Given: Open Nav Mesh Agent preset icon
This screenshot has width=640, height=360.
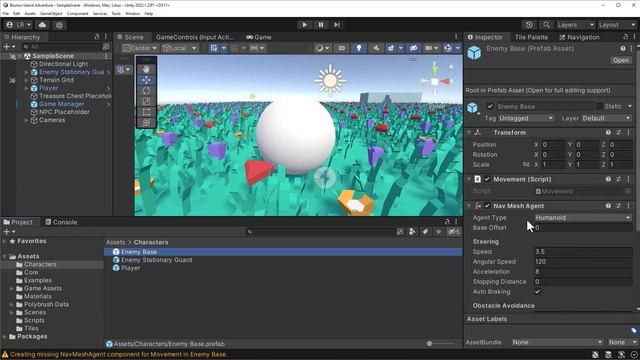Looking at the screenshot, I should pyautogui.click(x=618, y=206).
